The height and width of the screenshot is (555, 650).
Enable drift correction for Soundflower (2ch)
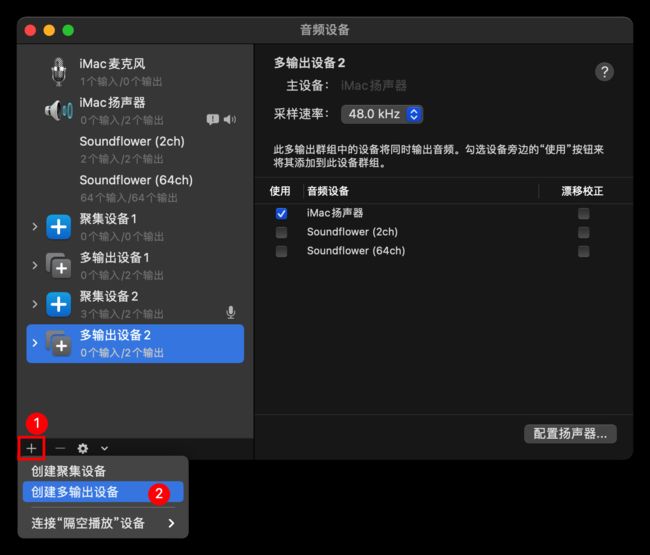point(584,232)
